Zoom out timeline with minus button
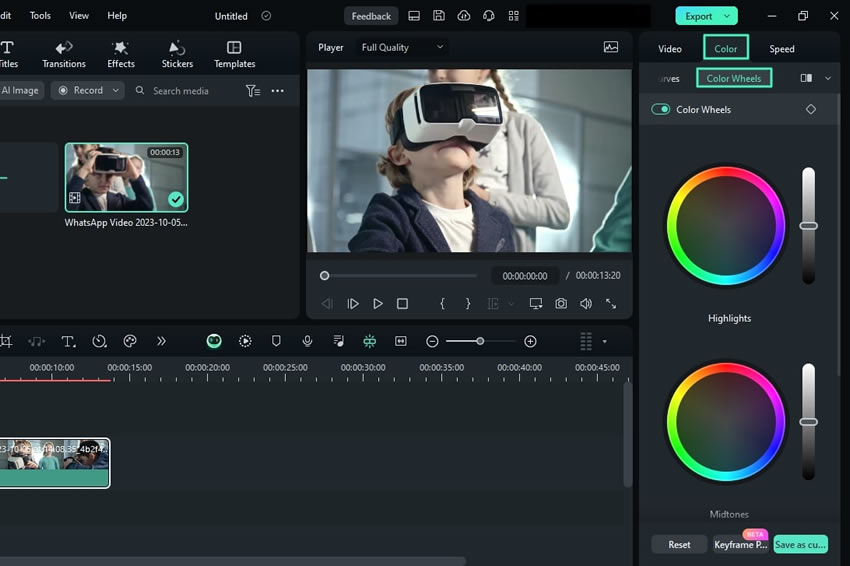The width and height of the screenshot is (850, 566). pos(432,341)
